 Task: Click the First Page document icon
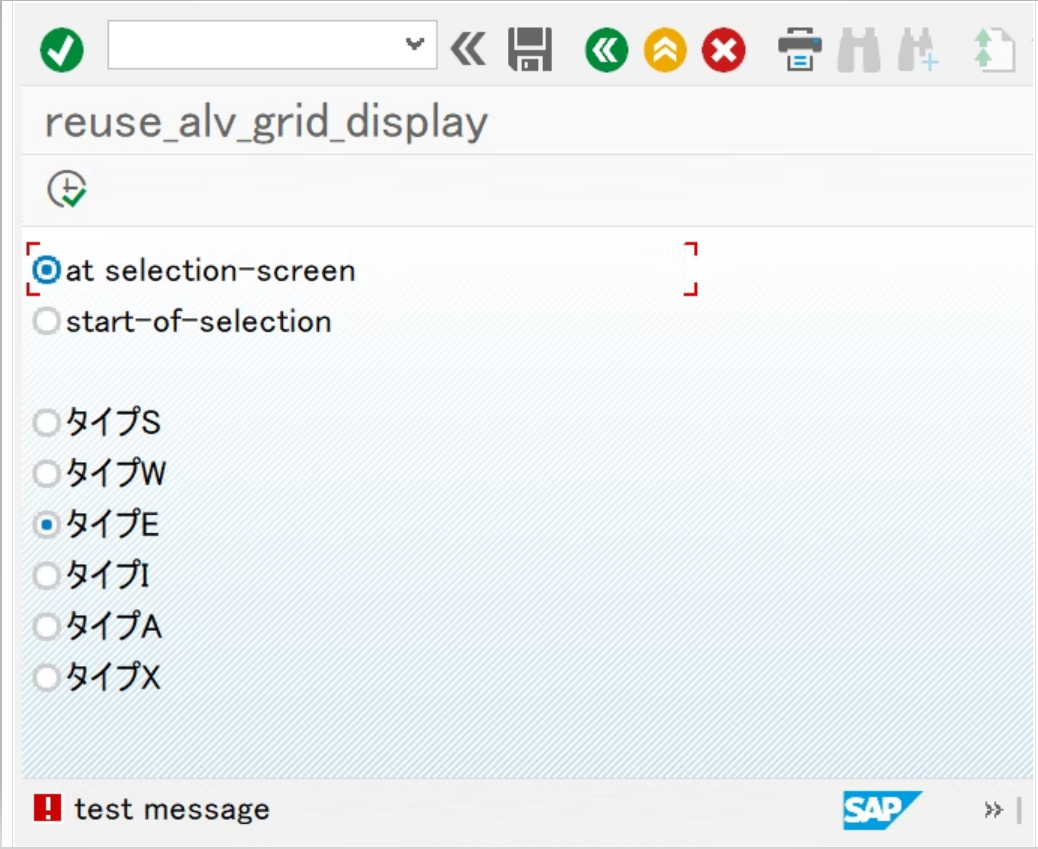point(994,50)
